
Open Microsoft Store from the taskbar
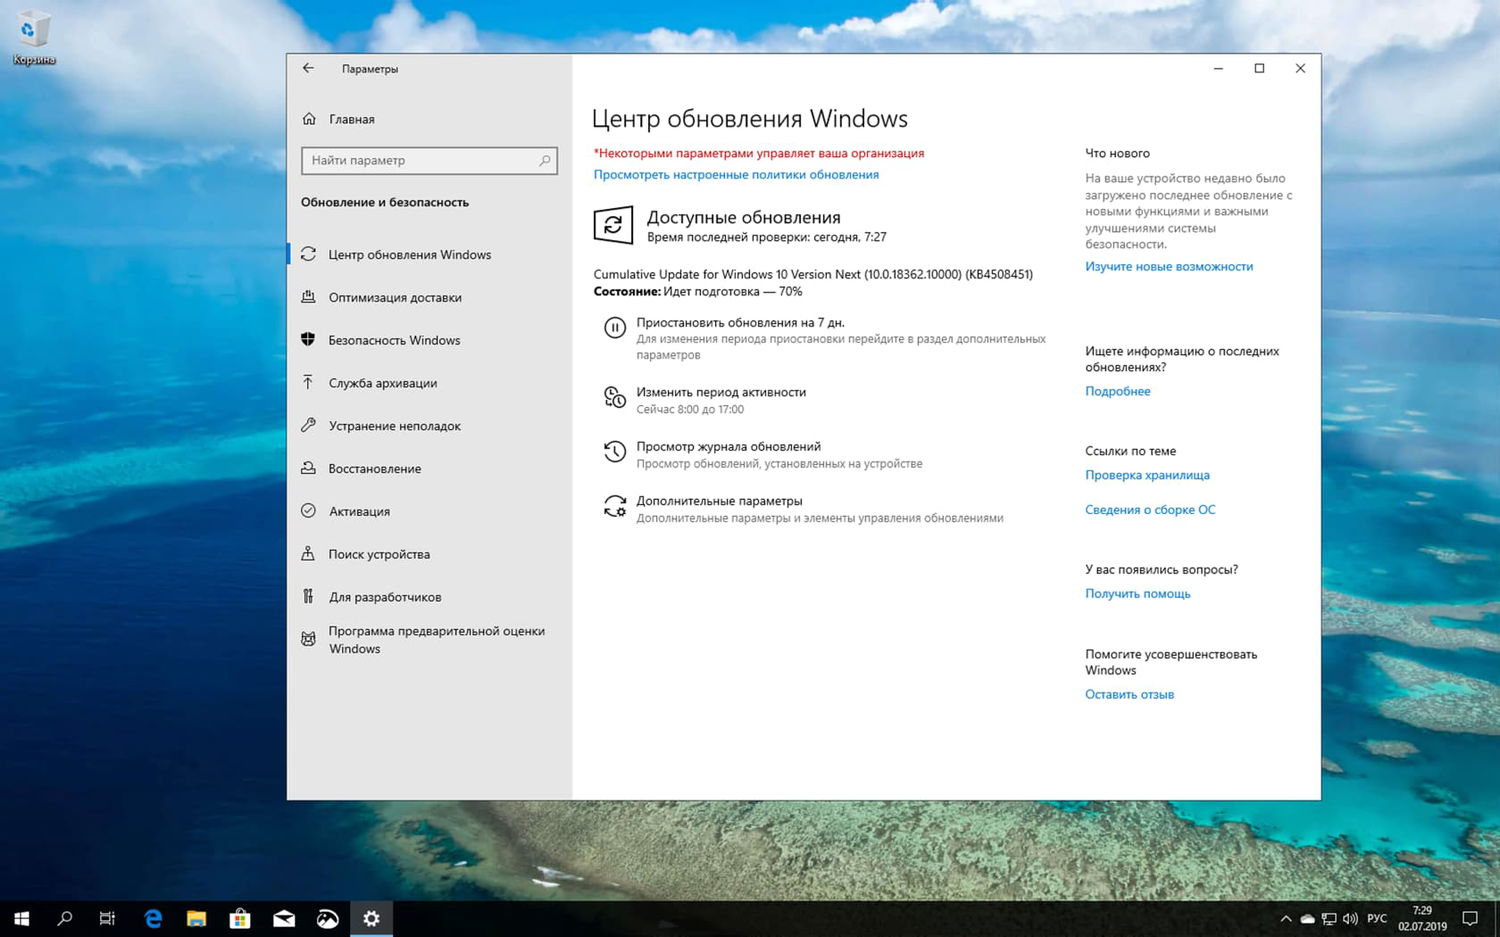pyautogui.click(x=240, y=917)
